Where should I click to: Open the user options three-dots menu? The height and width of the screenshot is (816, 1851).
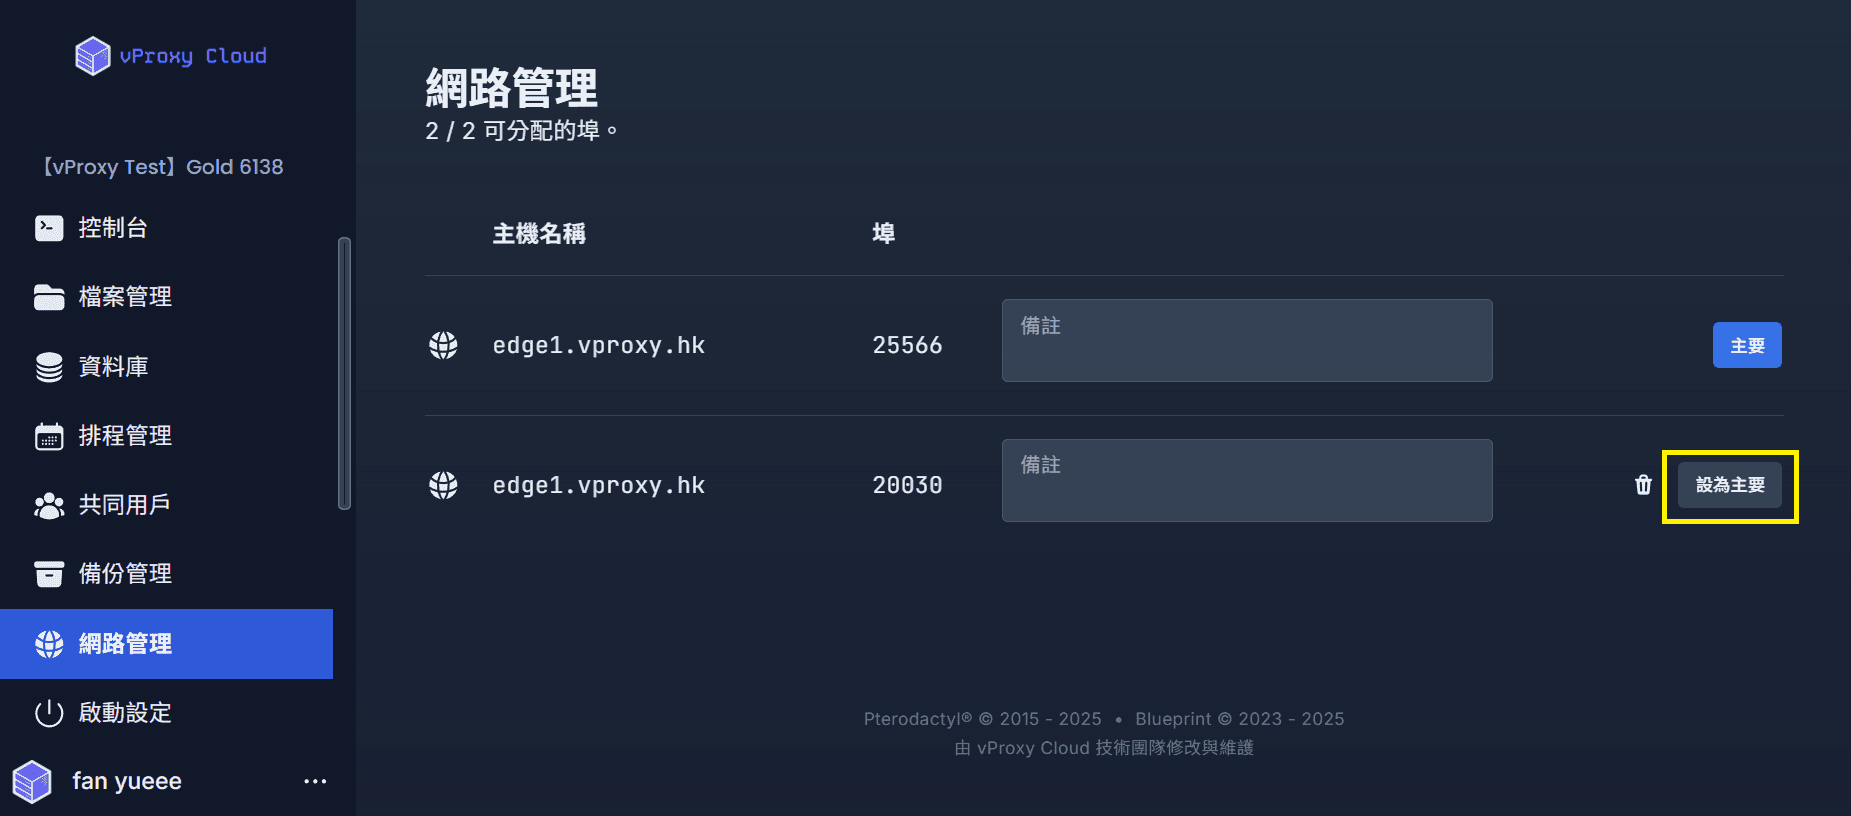tap(315, 781)
